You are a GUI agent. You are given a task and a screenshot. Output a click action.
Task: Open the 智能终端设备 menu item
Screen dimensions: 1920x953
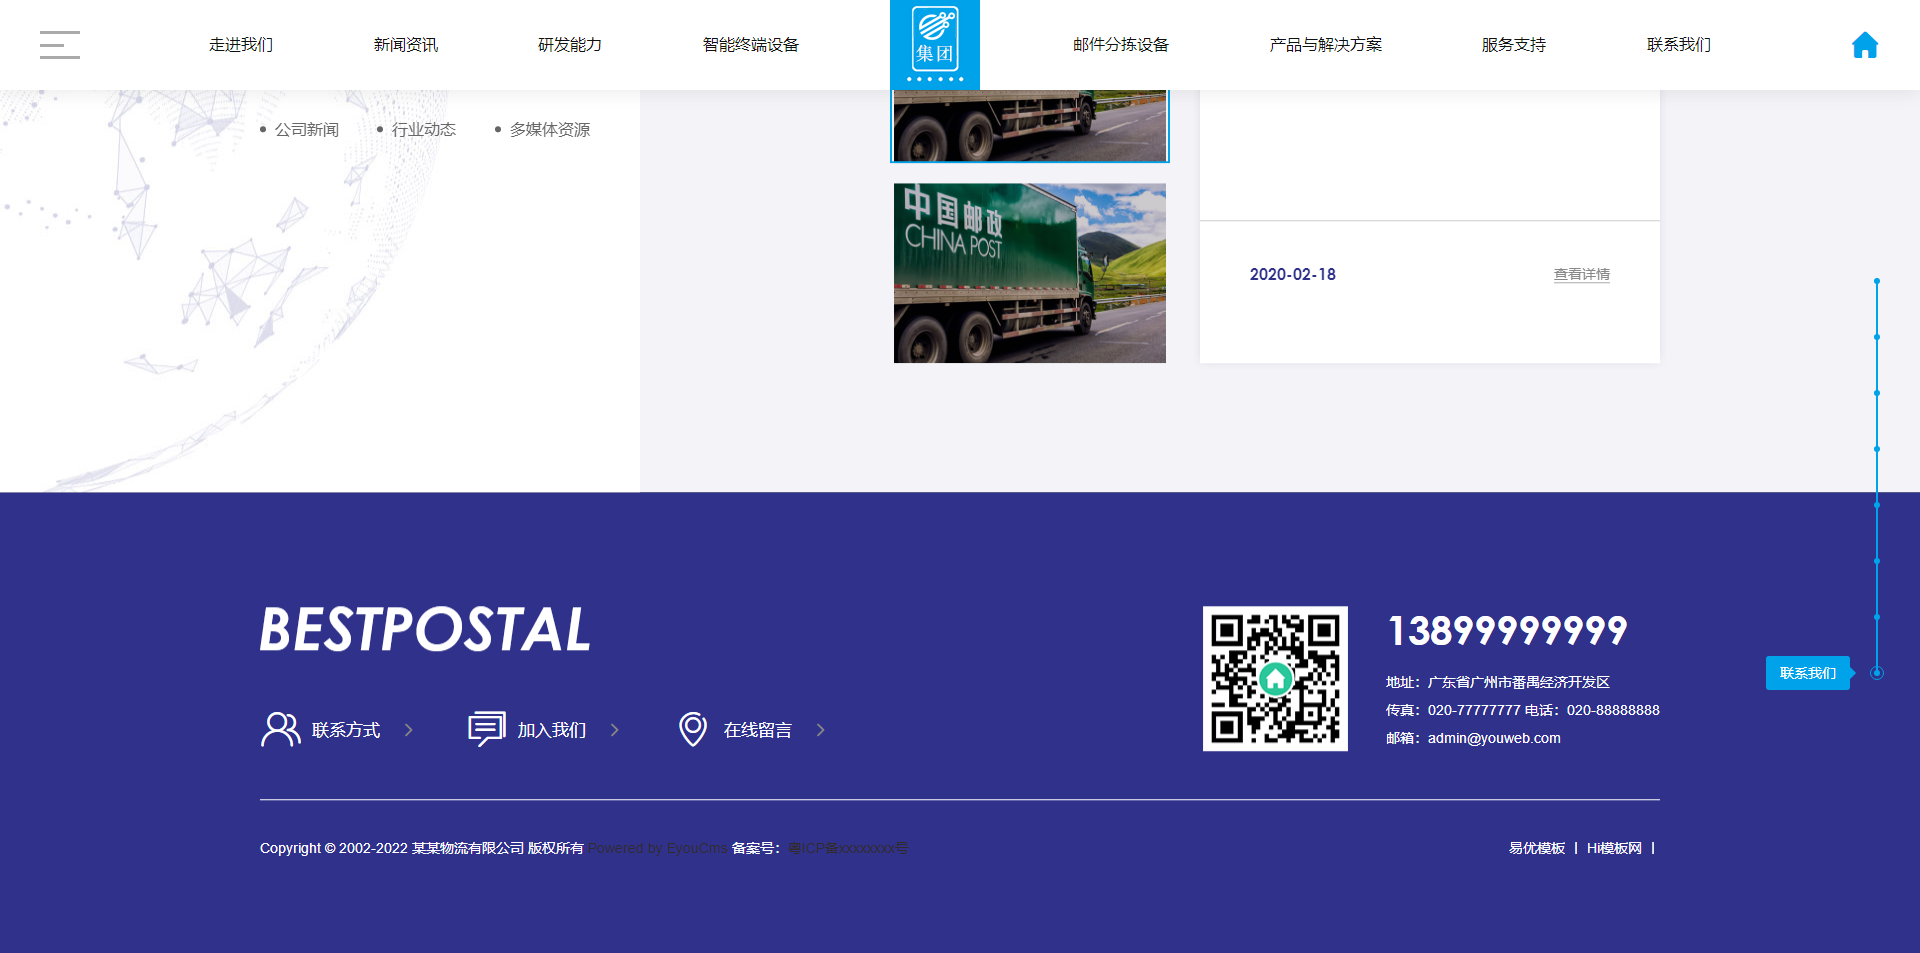[x=751, y=45]
